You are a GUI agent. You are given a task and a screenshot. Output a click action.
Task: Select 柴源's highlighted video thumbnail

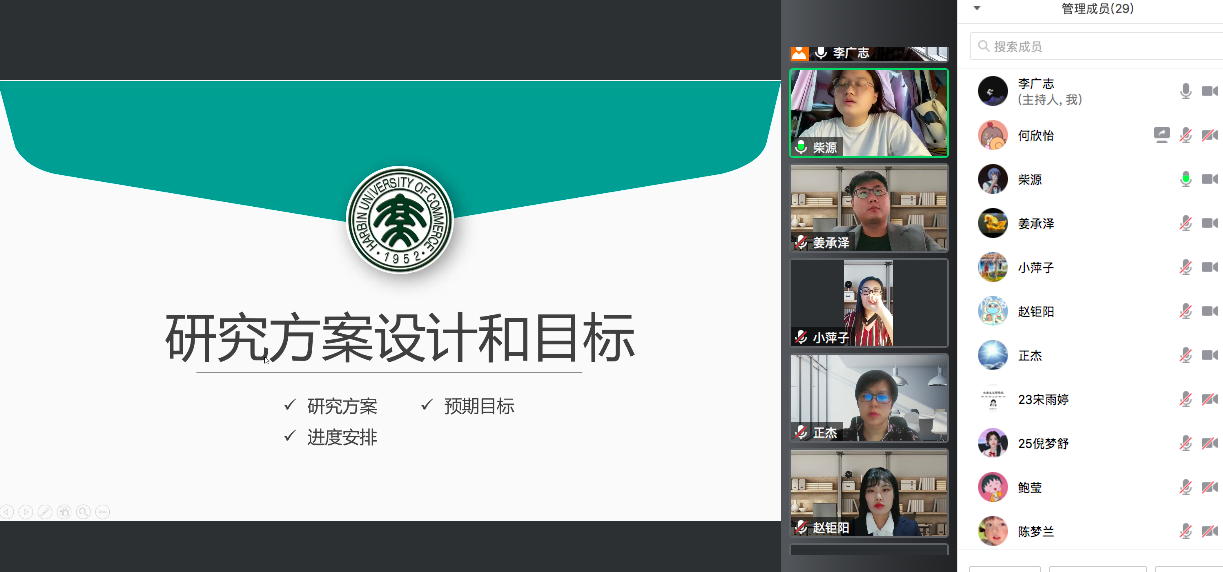click(x=868, y=112)
